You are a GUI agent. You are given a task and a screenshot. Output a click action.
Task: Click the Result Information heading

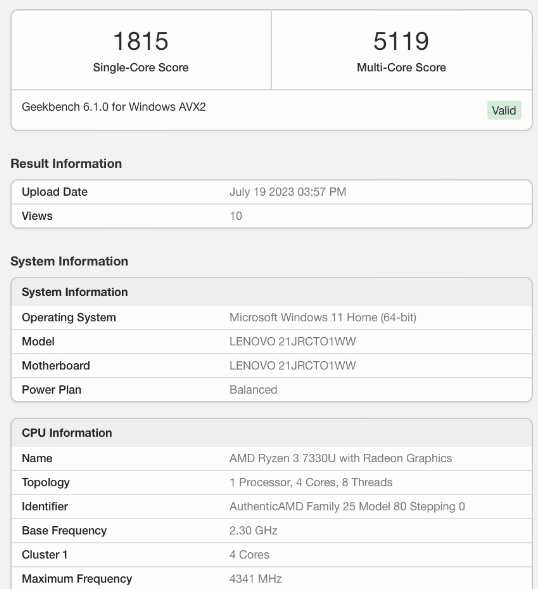click(x=66, y=164)
